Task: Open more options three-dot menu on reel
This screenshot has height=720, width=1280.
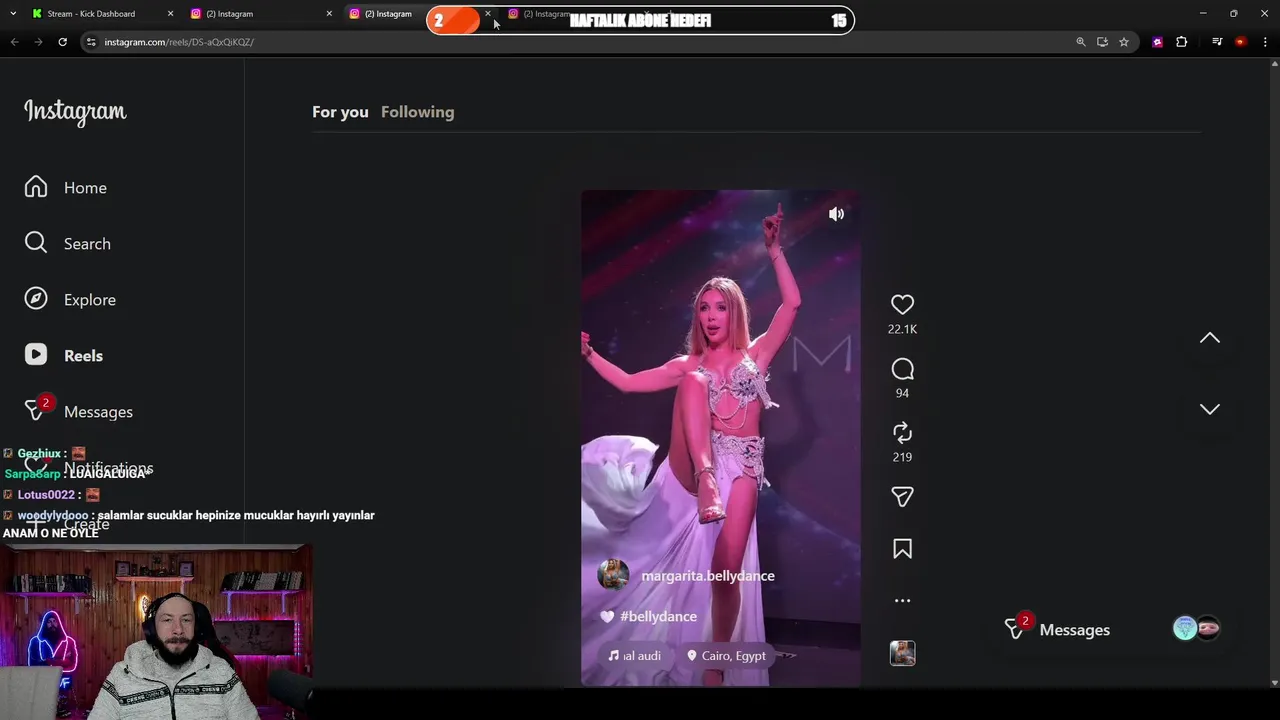Action: pyautogui.click(x=902, y=601)
